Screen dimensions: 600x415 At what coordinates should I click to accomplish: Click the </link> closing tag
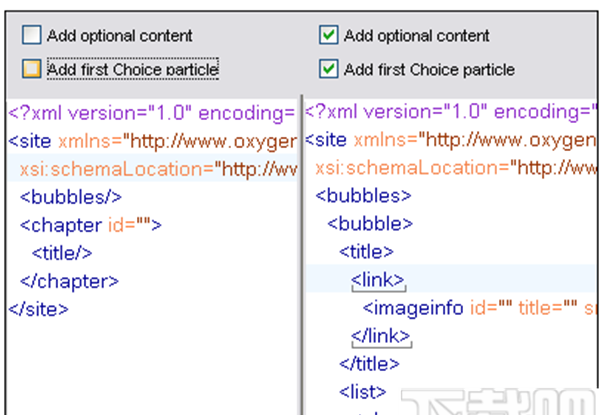pos(381,336)
